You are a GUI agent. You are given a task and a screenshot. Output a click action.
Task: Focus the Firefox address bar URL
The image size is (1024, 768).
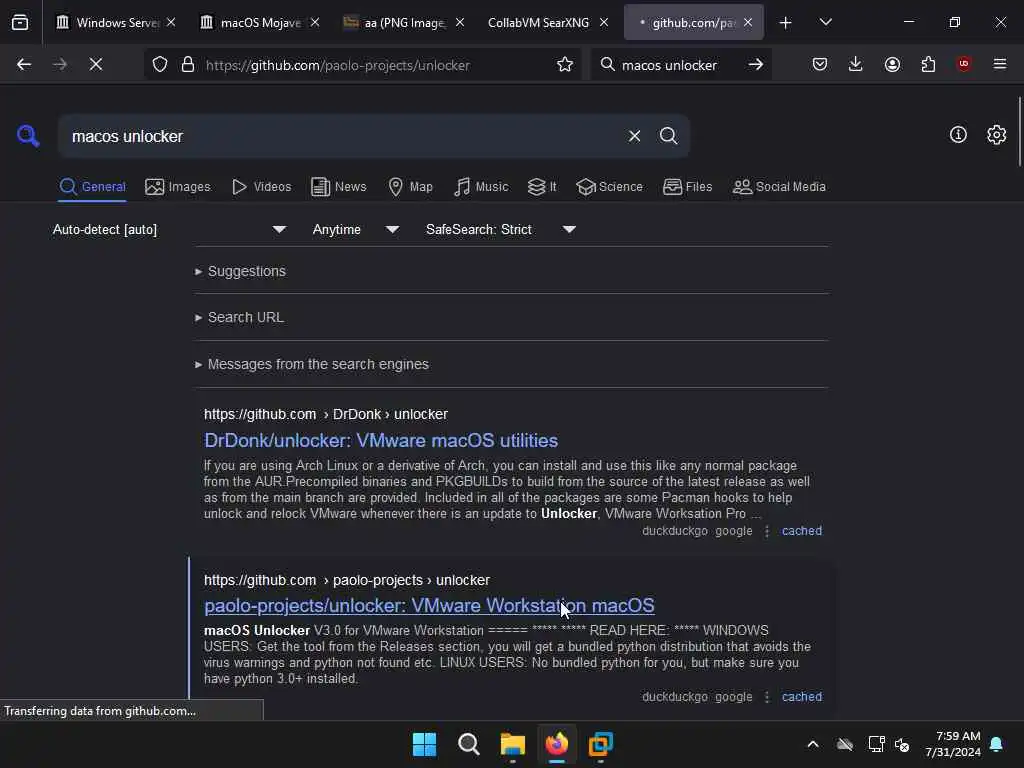377,65
